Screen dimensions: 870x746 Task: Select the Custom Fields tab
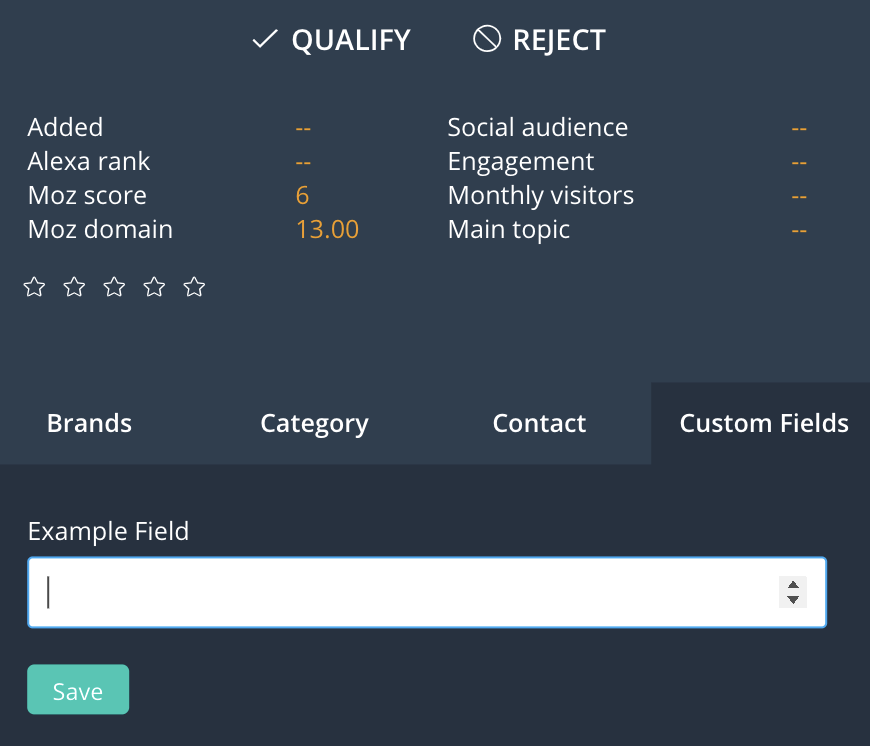[x=764, y=424]
